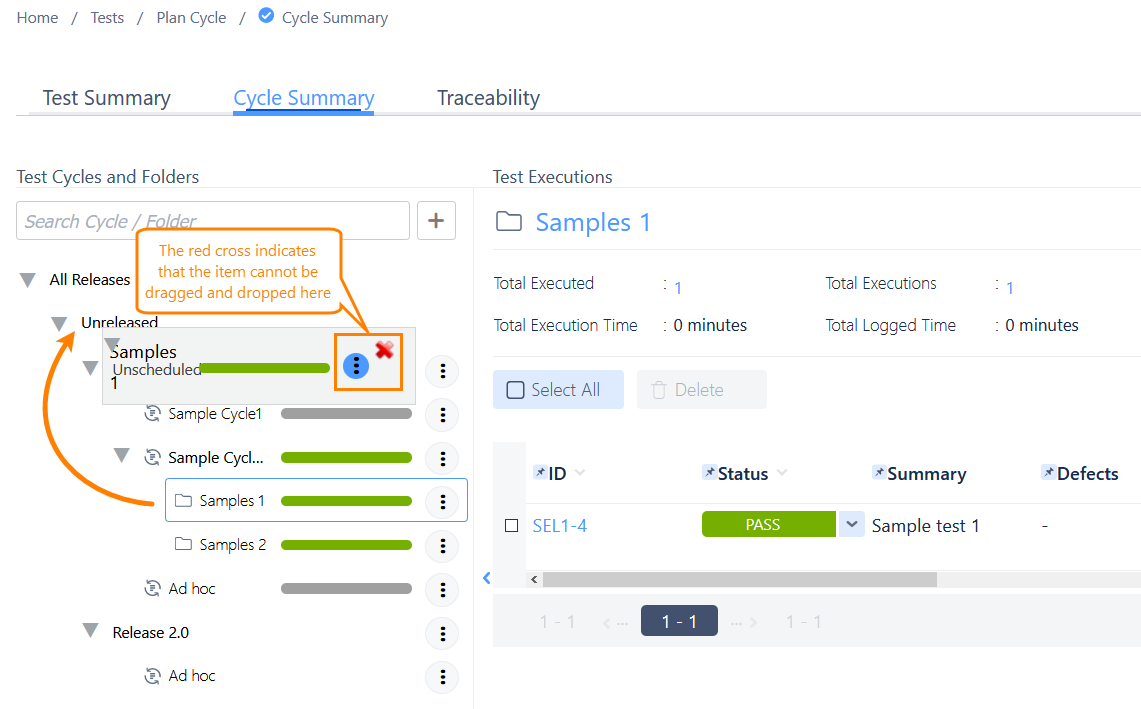The image size is (1141, 709).
Task: Click the horizontal scrollbar under executions table
Action: coord(739,580)
